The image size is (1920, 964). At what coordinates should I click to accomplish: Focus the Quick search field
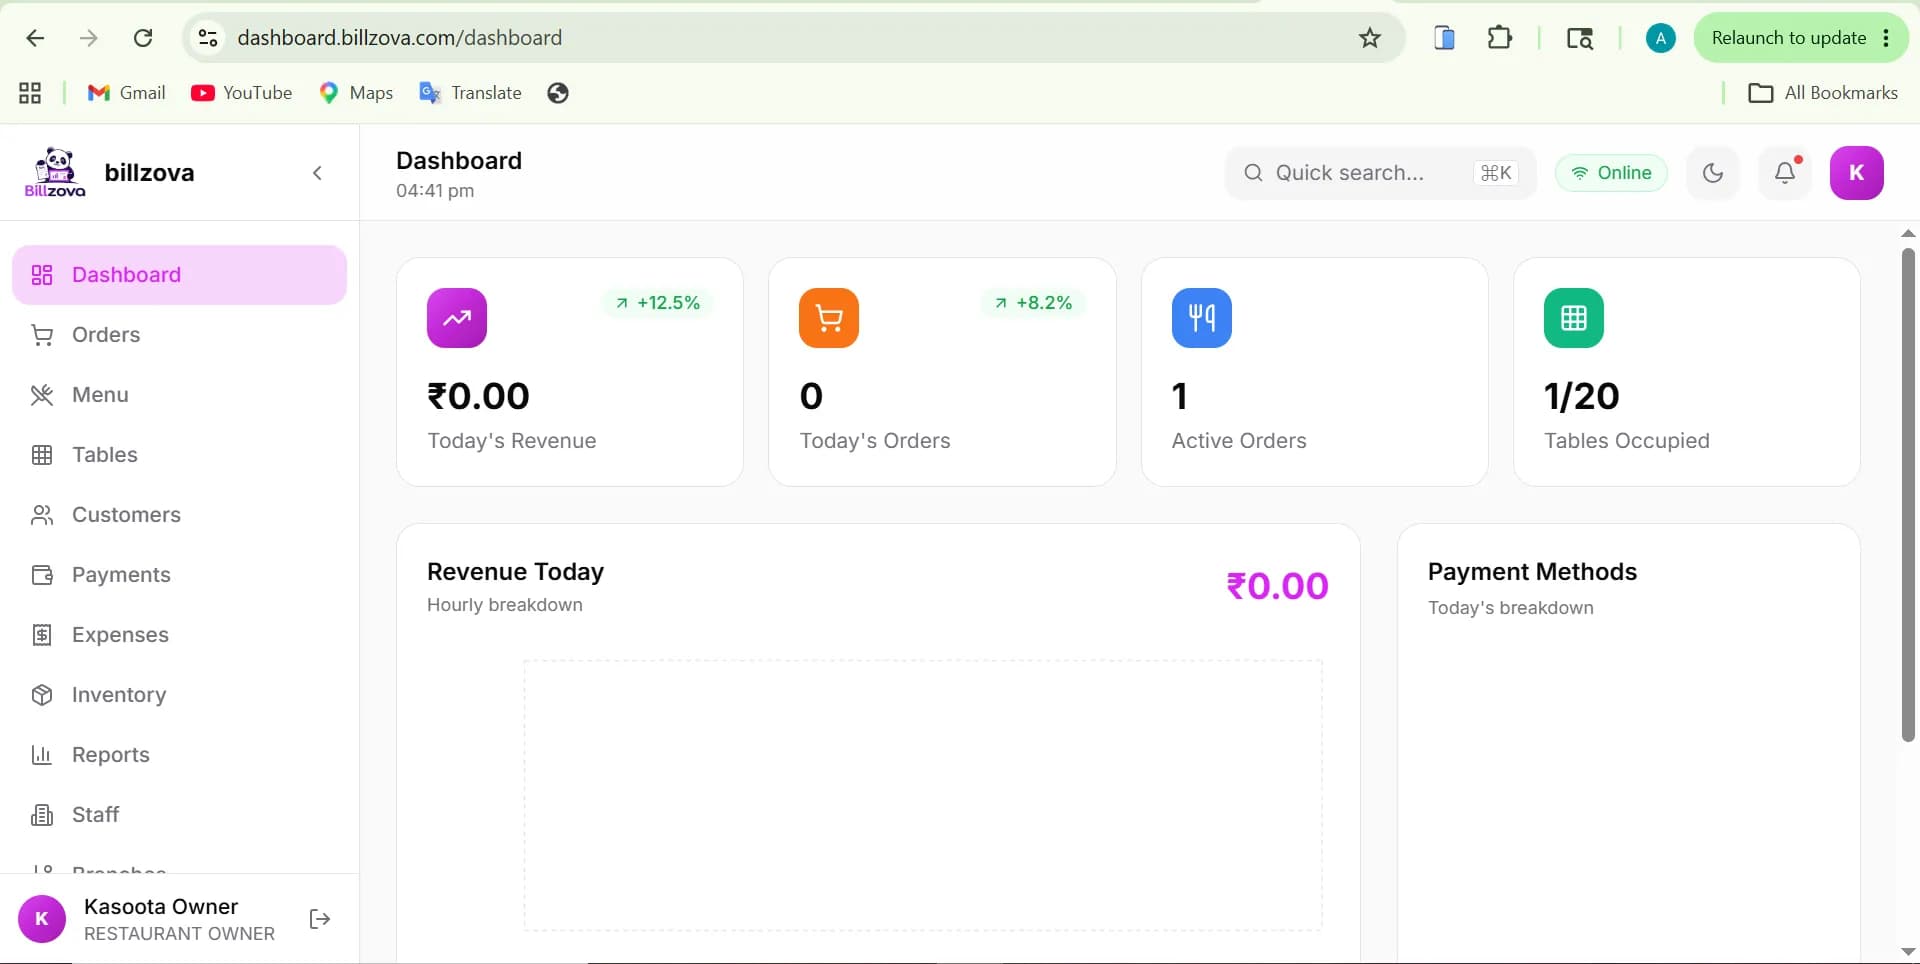pos(1380,173)
